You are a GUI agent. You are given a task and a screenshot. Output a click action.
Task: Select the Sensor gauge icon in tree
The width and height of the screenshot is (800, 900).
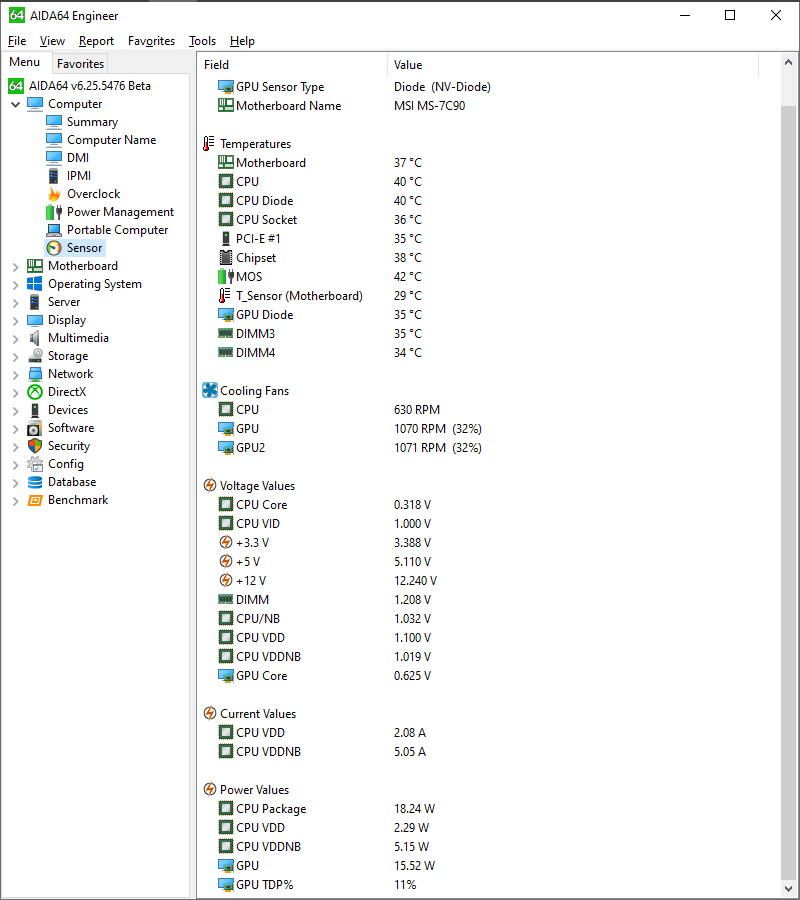[x=54, y=248]
